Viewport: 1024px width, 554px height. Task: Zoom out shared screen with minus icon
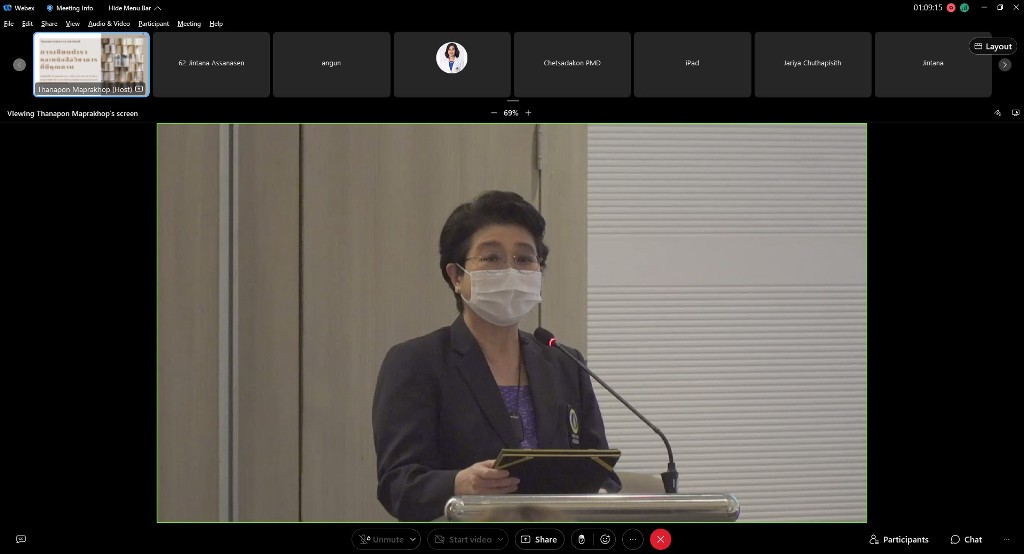click(493, 113)
